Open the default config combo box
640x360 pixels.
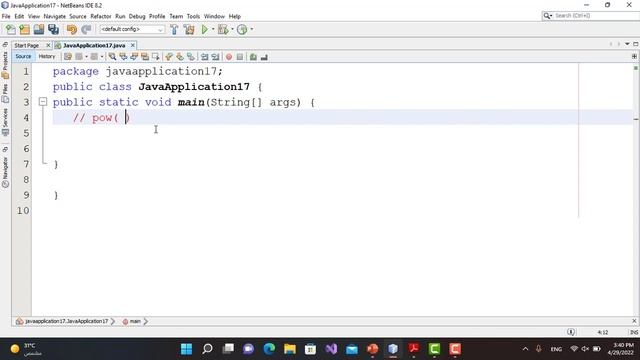coord(132,29)
